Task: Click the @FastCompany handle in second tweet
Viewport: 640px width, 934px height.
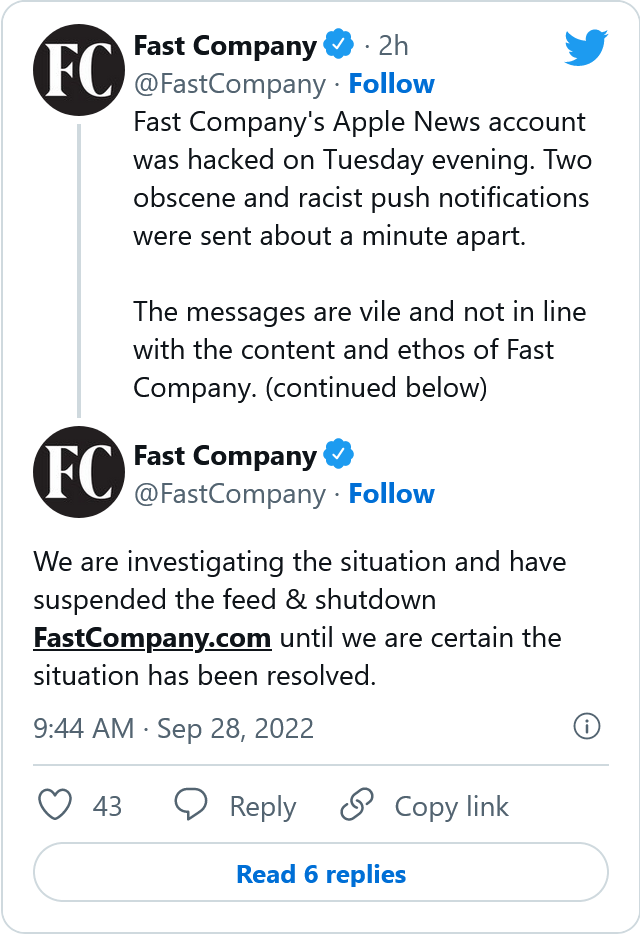Action: tap(230, 494)
